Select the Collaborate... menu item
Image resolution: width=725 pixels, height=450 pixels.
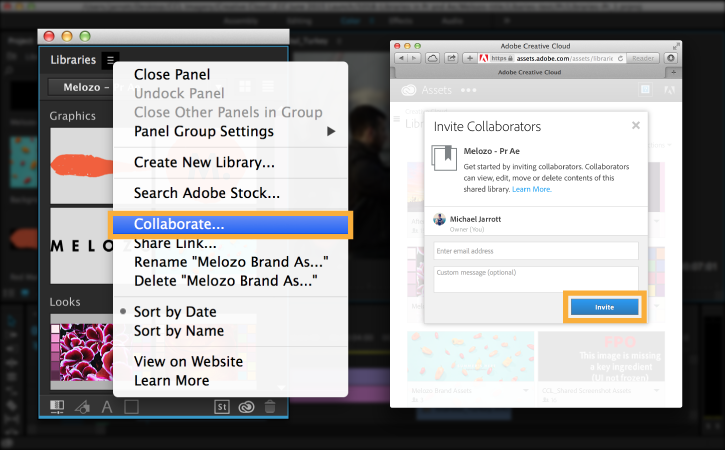pyautogui.click(x=231, y=224)
